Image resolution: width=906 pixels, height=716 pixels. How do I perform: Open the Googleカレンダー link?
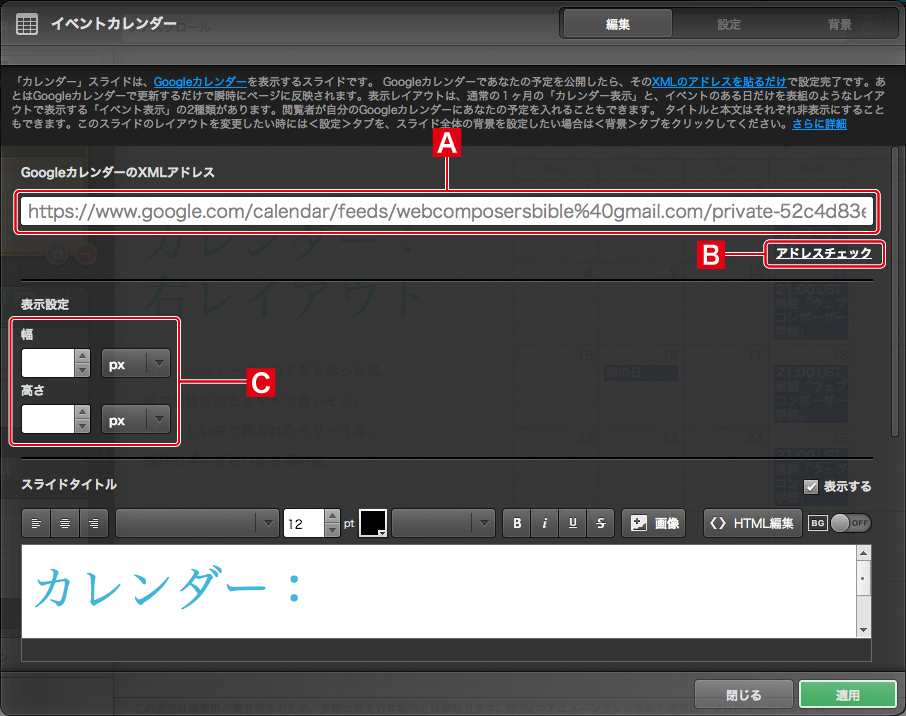tap(200, 82)
